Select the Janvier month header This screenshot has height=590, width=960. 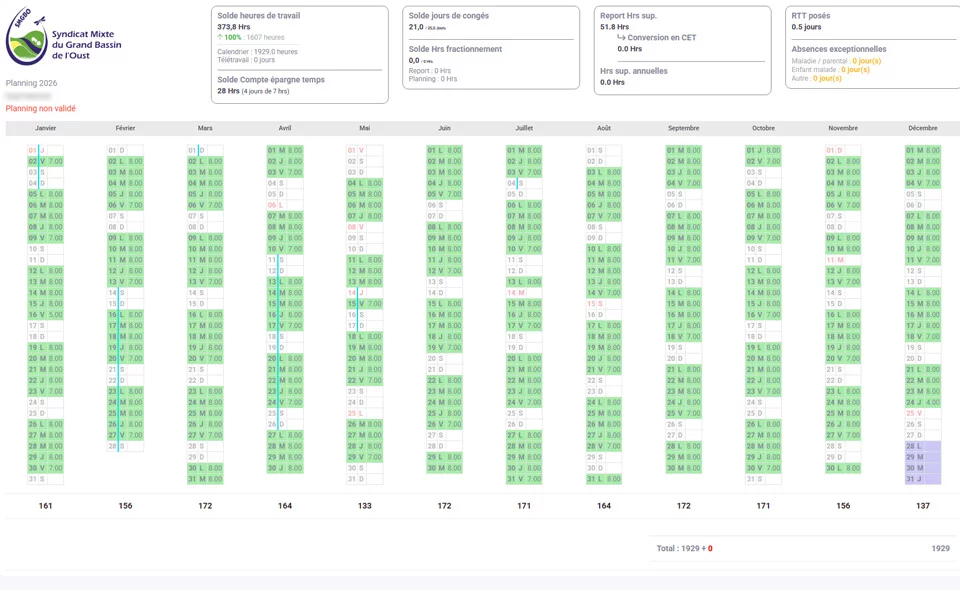click(45, 128)
